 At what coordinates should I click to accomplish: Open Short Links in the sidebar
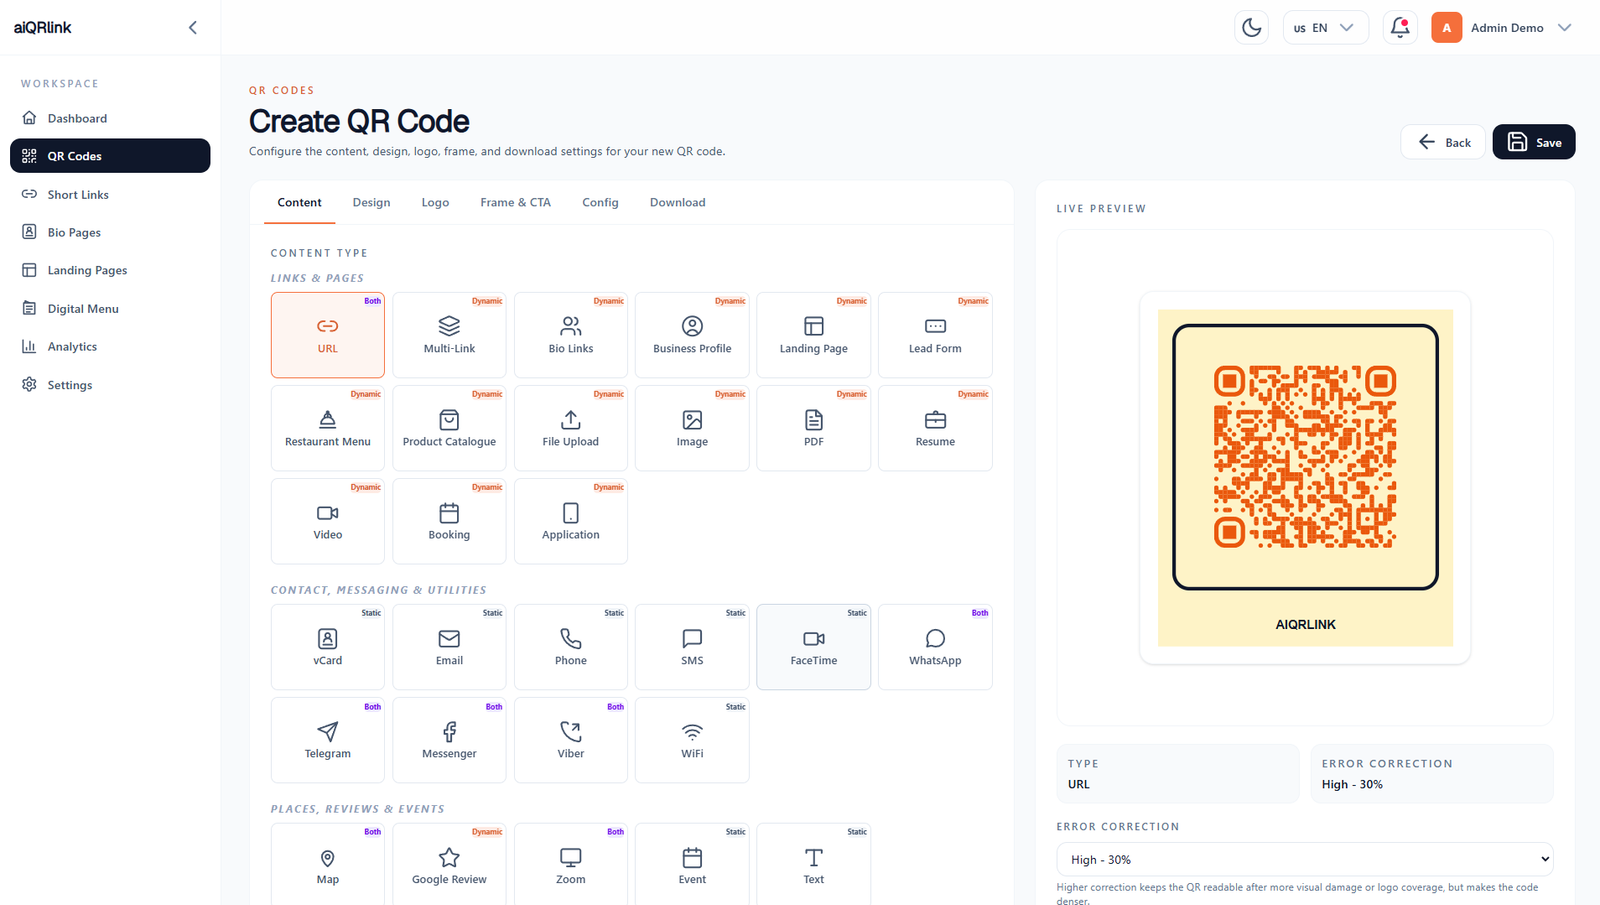pos(110,194)
